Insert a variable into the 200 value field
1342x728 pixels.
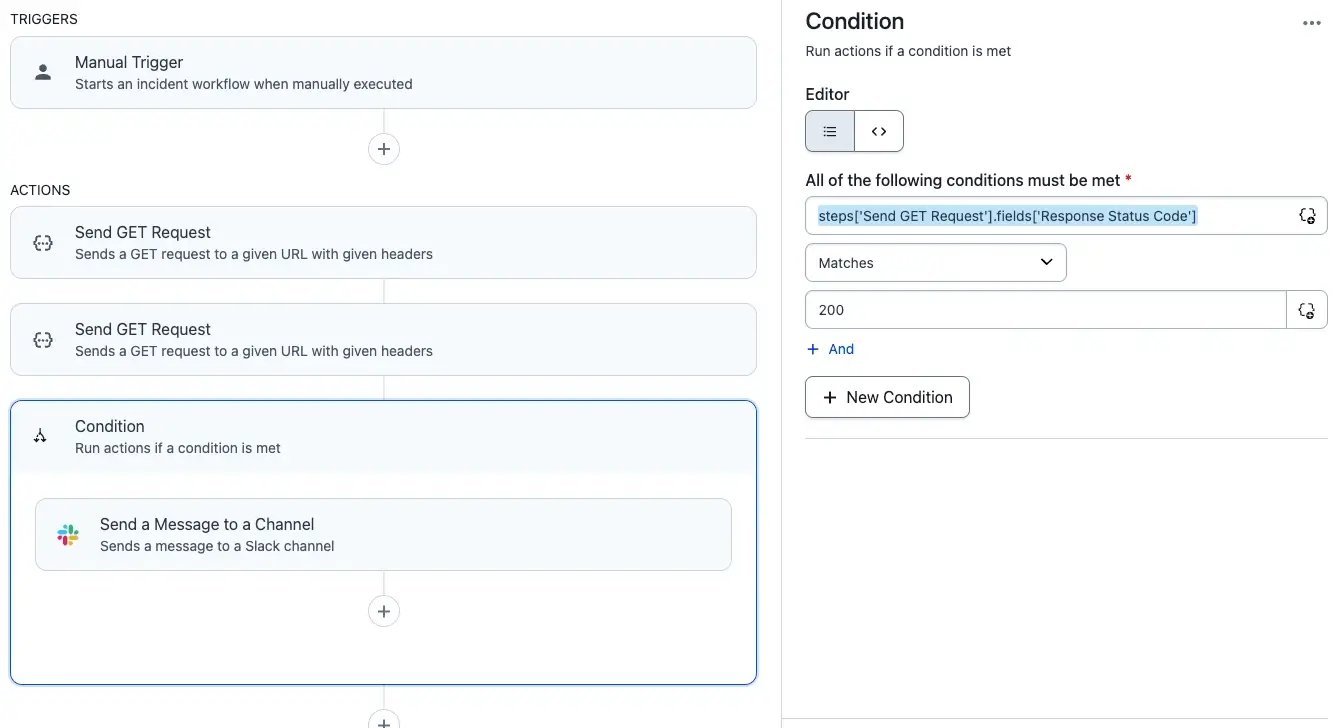coord(1307,310)
